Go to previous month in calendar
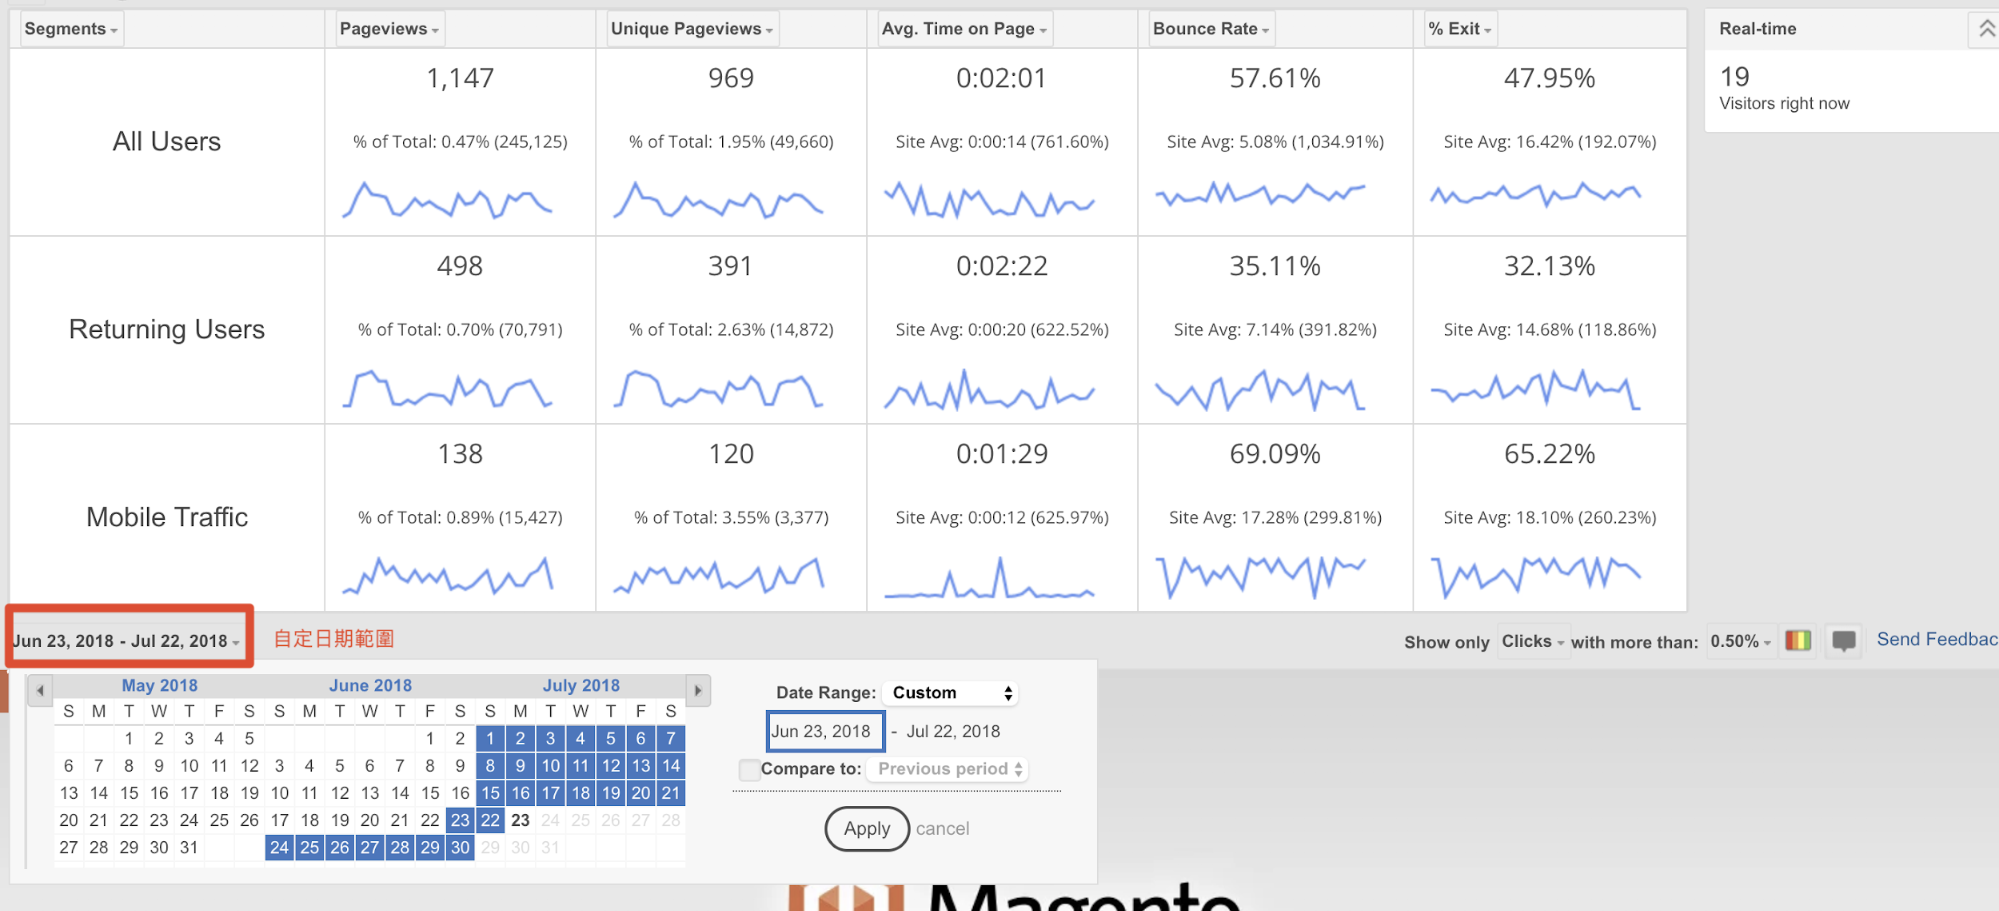 click(40, 690)
